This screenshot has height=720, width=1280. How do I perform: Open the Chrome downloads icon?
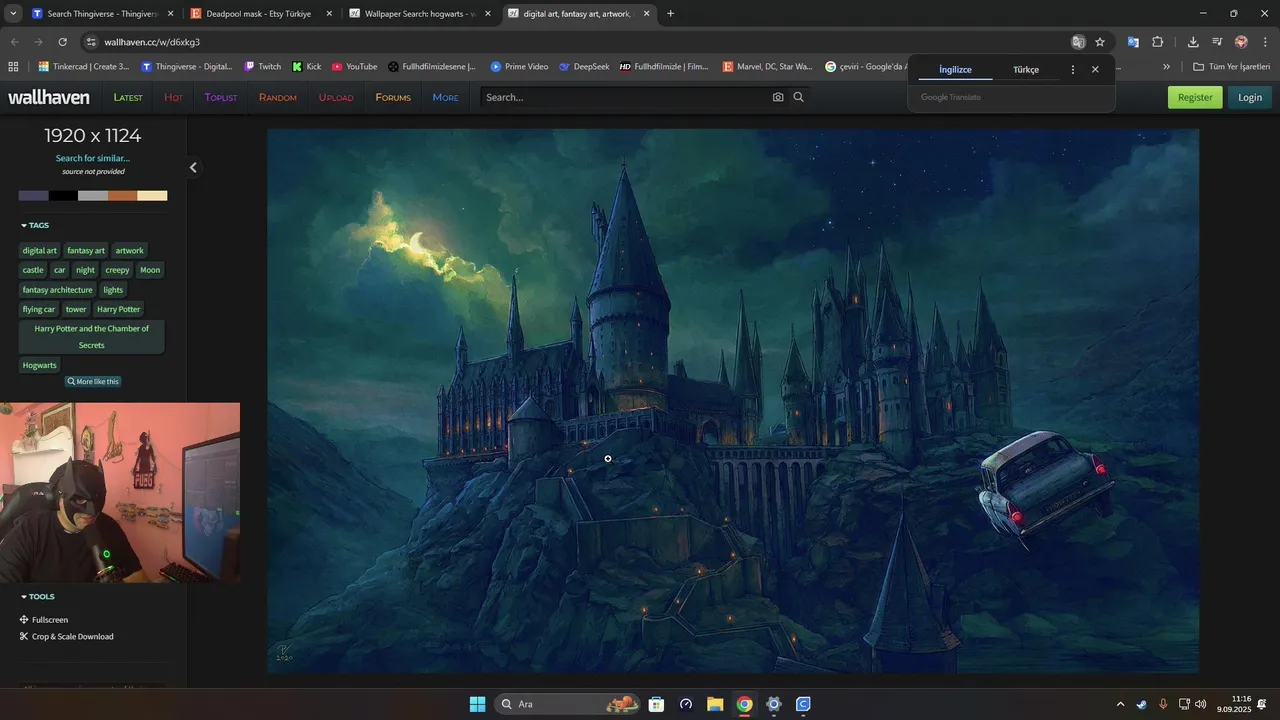[1193, 42]
